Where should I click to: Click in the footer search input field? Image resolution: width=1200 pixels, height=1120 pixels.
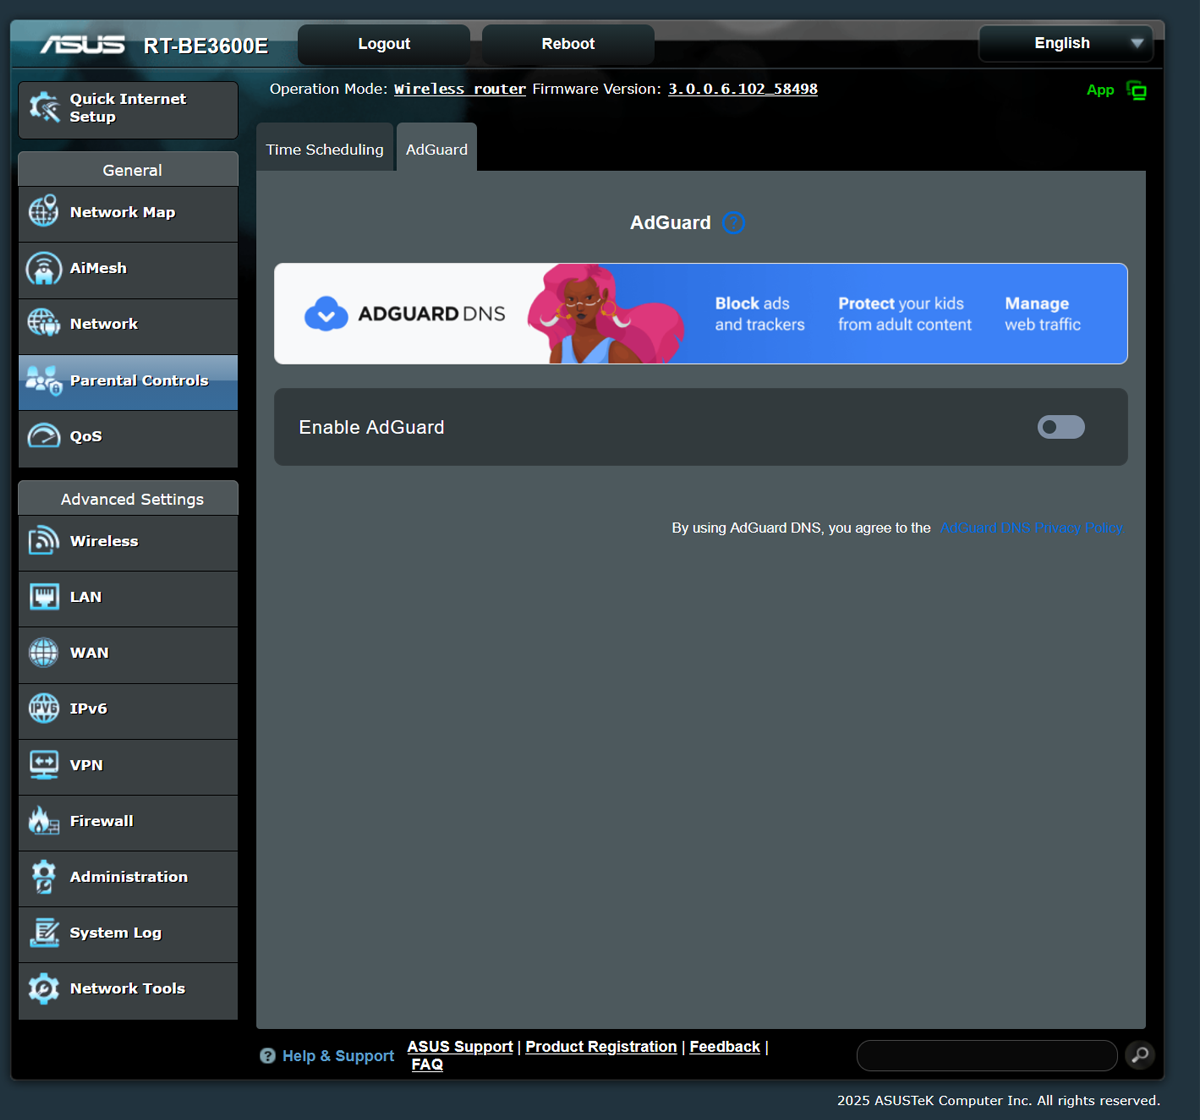(987, 1055)
